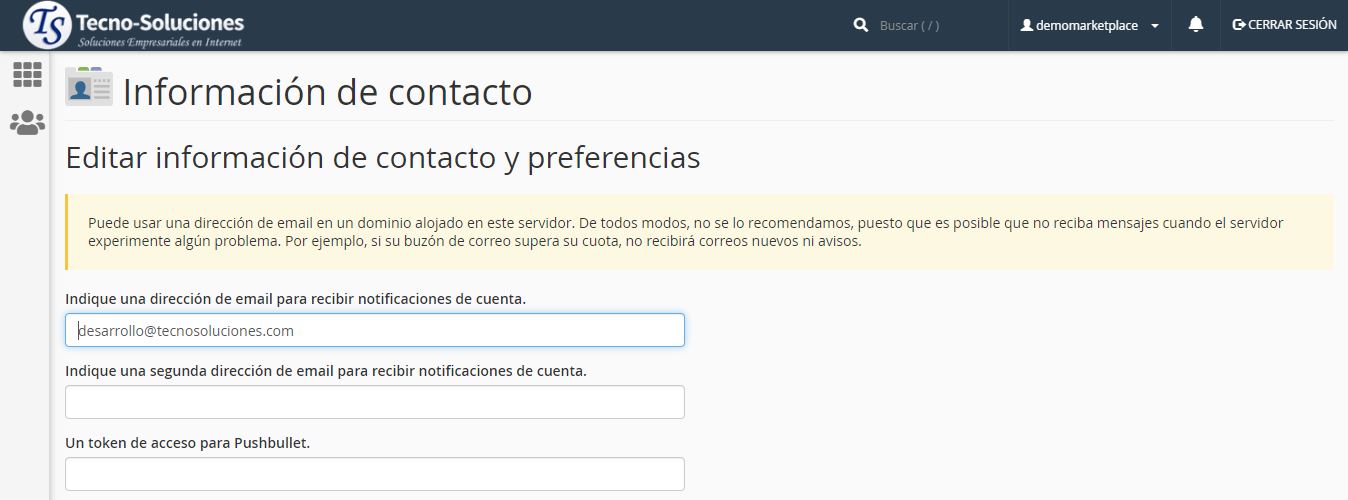Click the logout arrow icon
This screenshot has width=1348, height=500.
click(x=1239, y=25)
